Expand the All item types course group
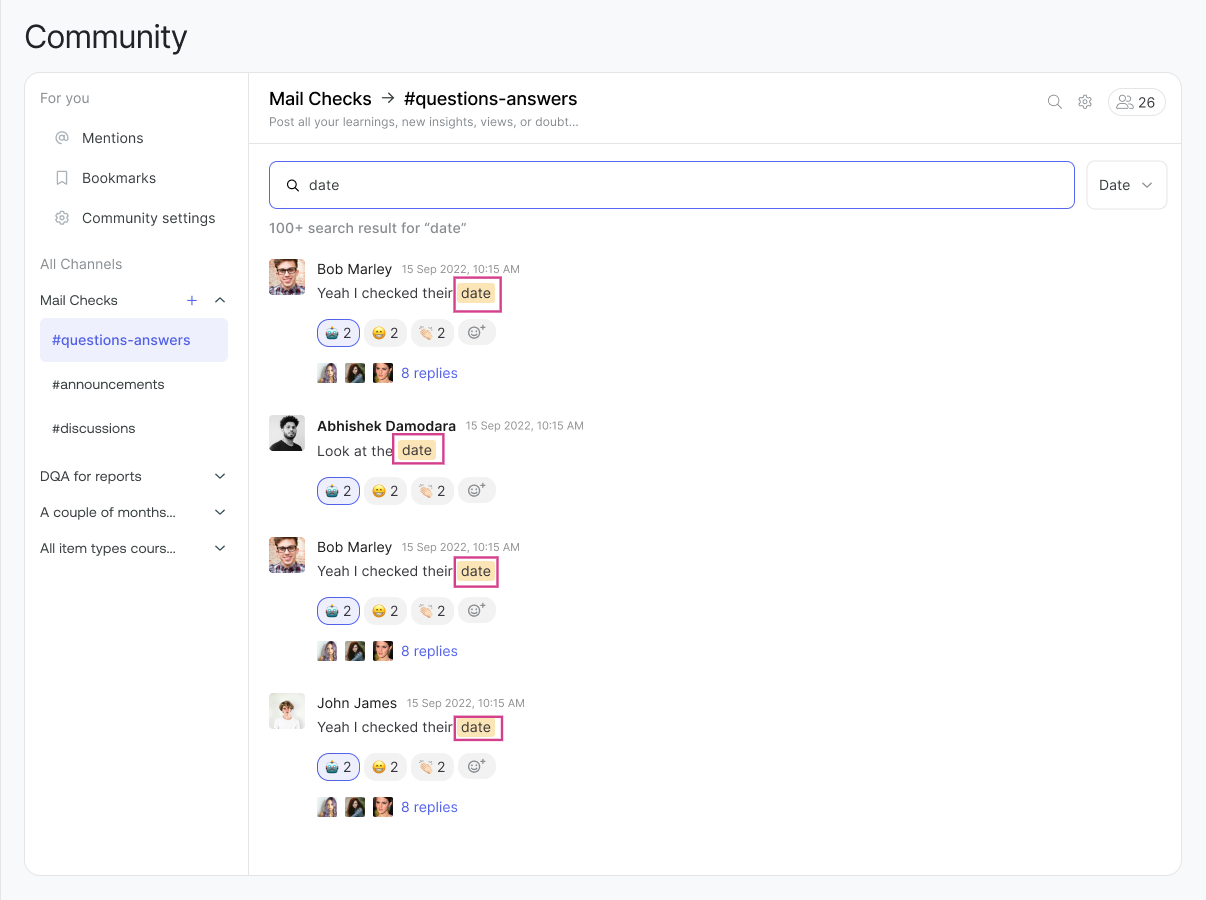This screenshot has width=1206, height=900. 220,548
